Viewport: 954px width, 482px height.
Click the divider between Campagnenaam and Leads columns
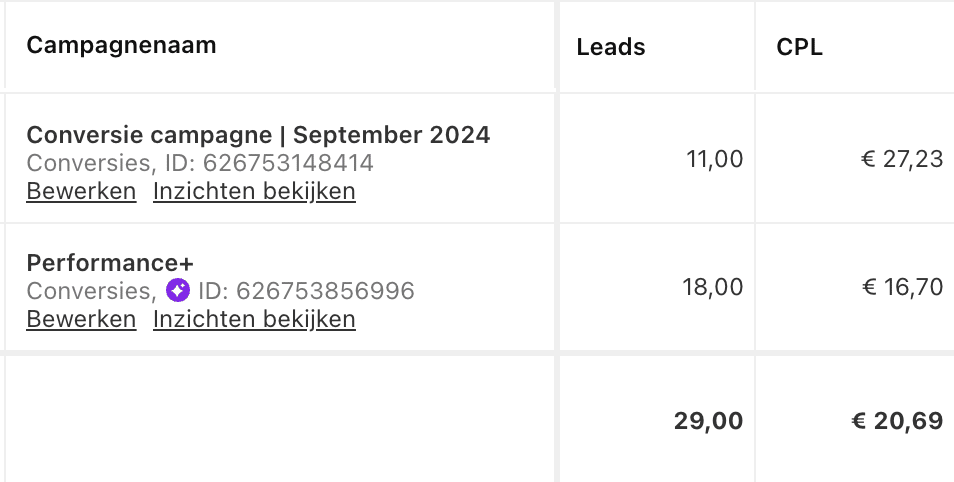557,47
